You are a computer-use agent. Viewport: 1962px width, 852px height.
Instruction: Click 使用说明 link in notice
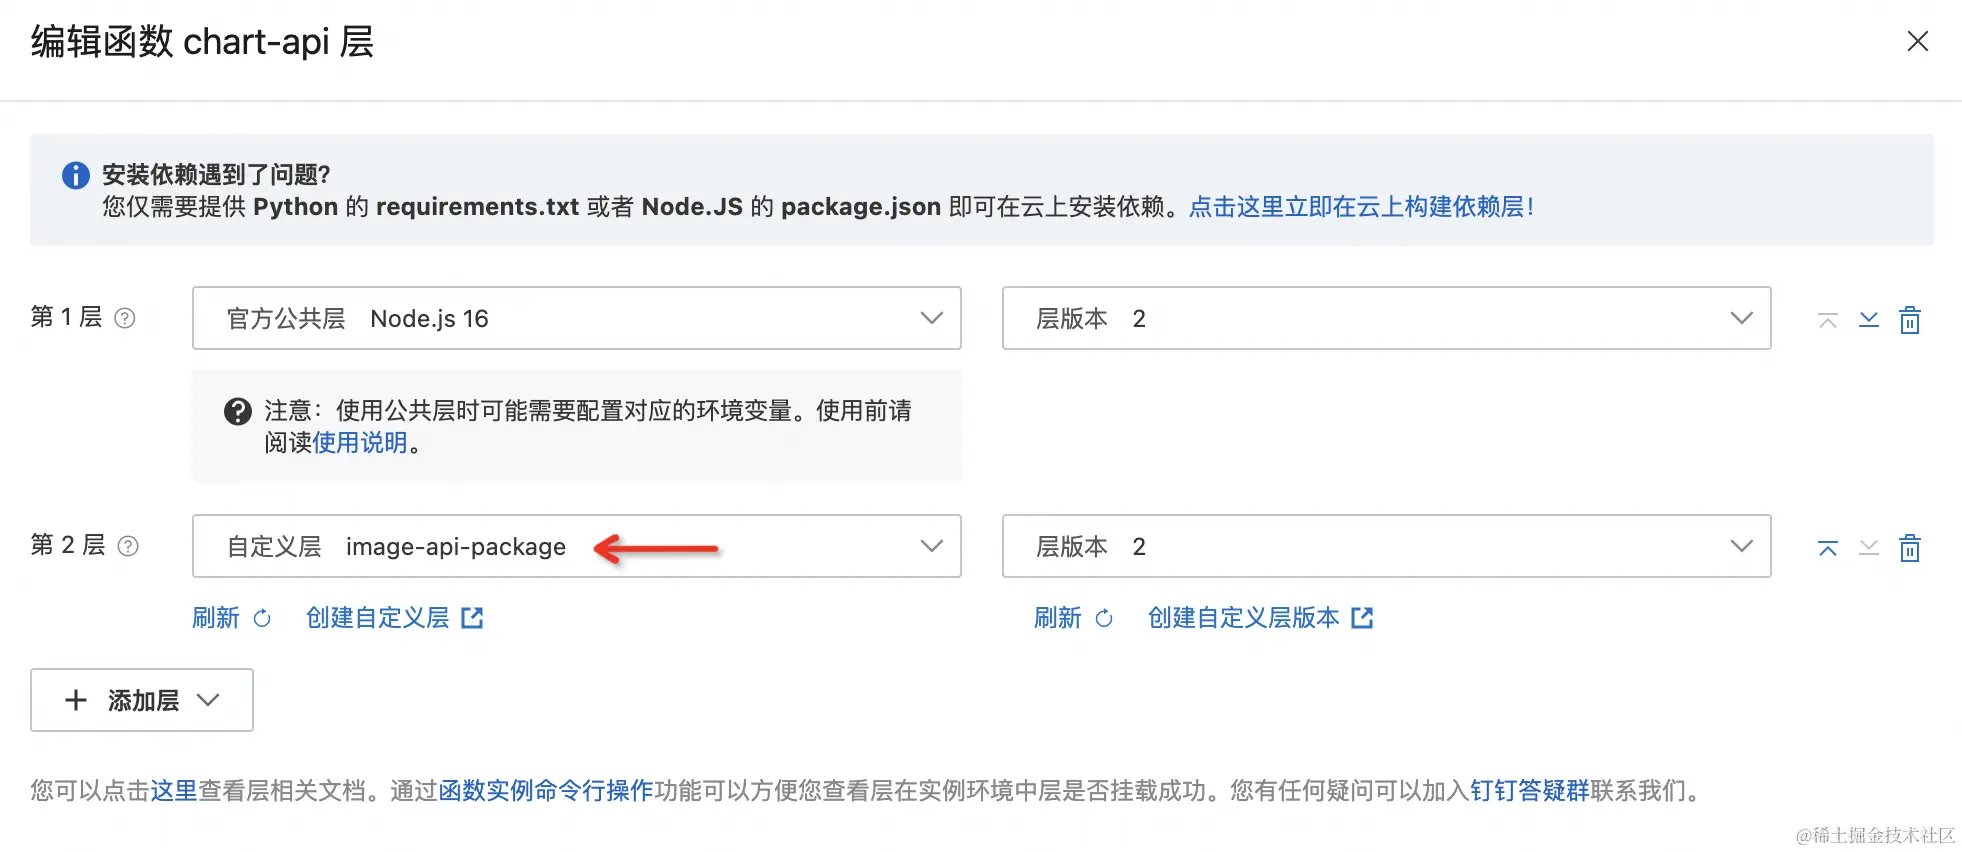360,443
